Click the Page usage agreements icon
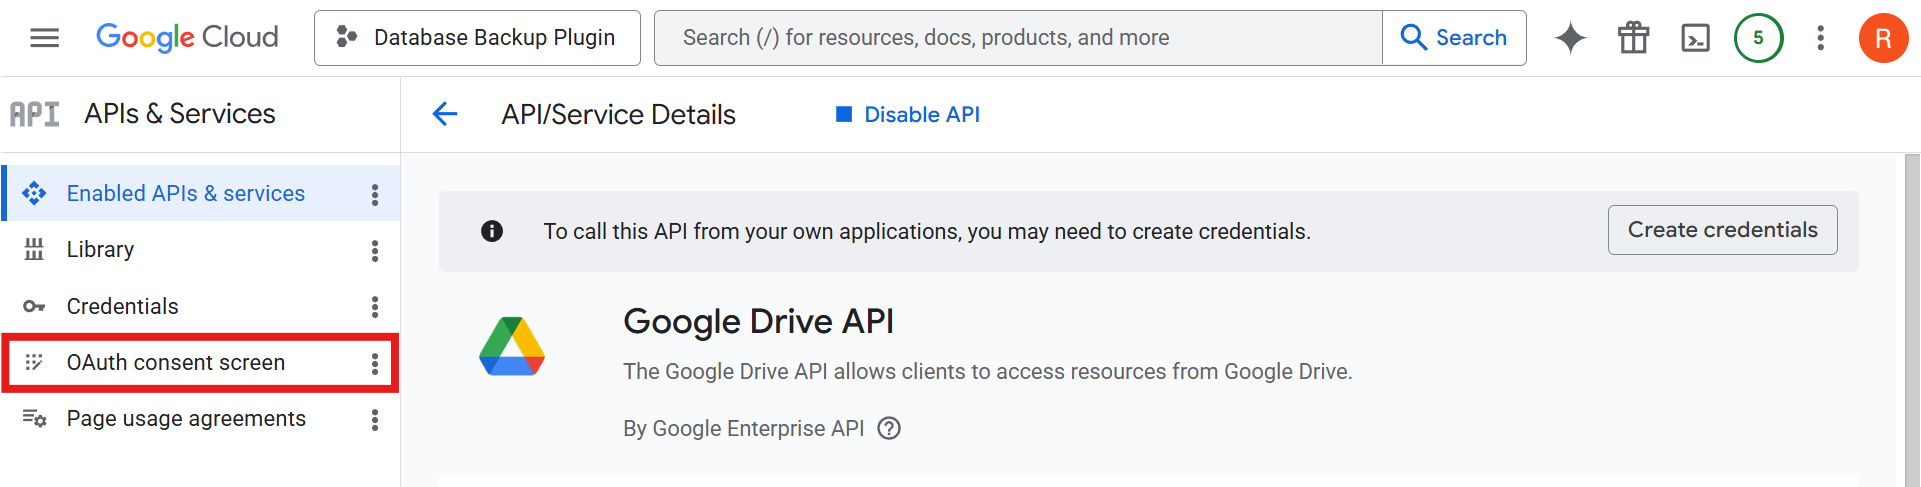Screen dimensions: 1921x487 point(34,418)
